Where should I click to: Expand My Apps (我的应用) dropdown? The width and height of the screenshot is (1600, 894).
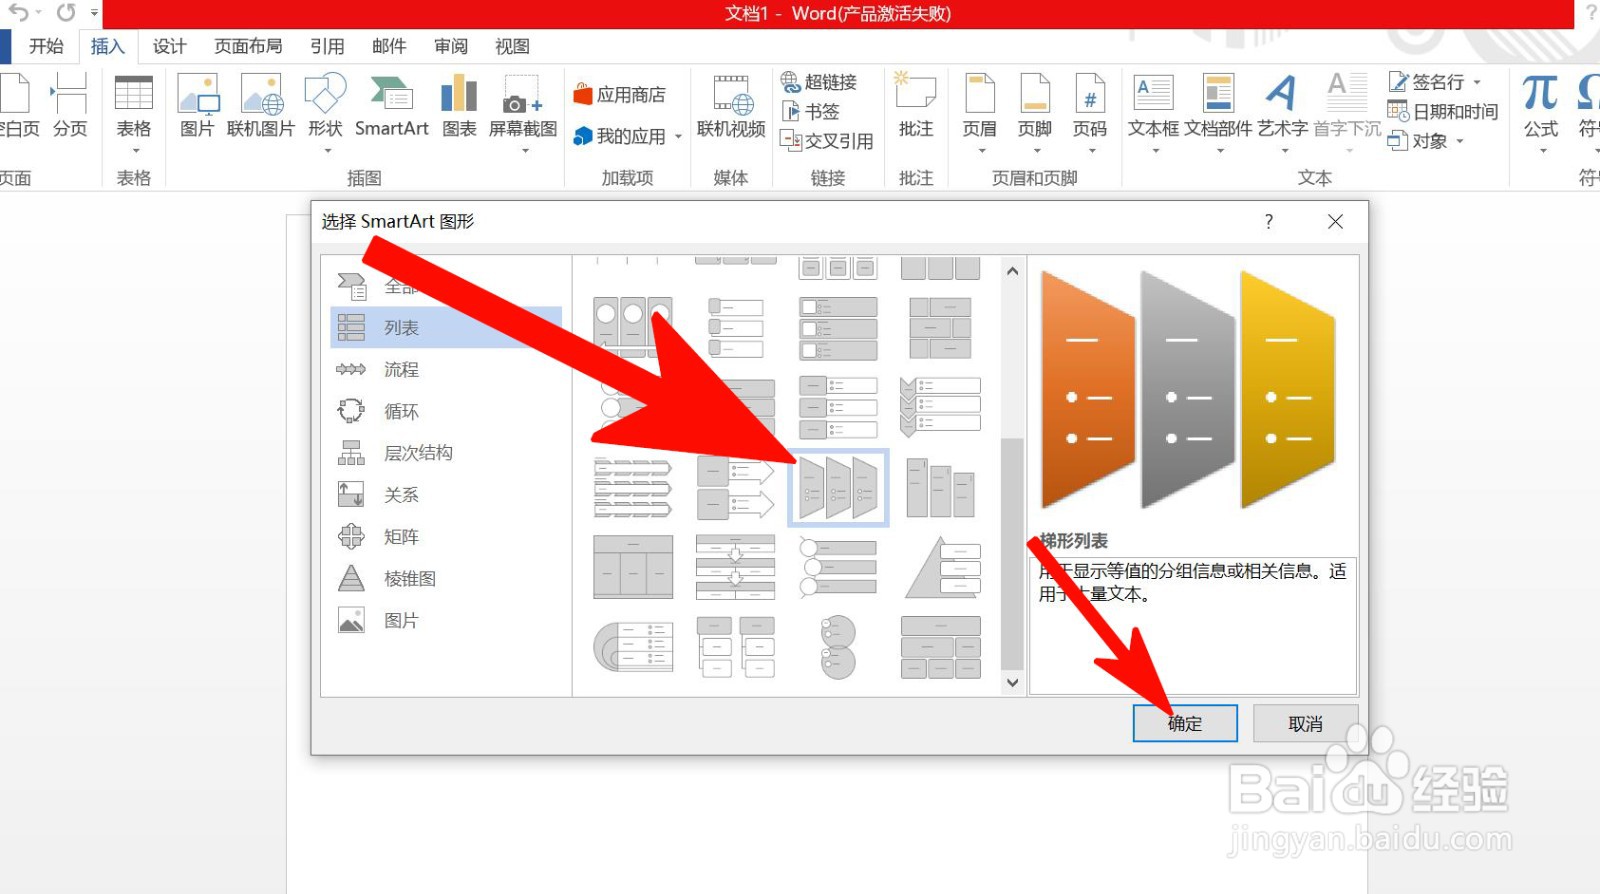(x=678, y=137)
